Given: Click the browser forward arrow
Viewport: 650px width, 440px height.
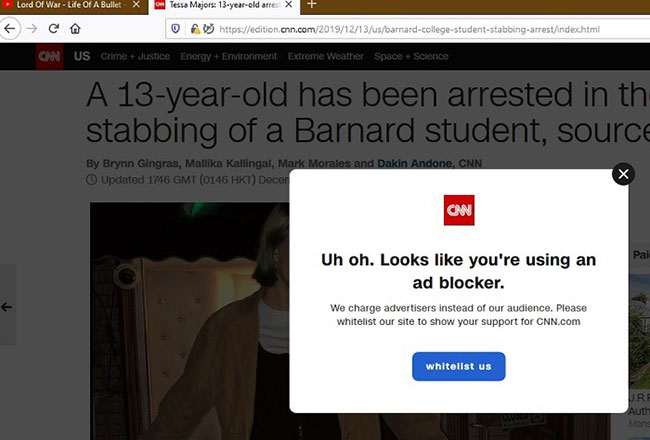Looking at the screenshot, I should tap(32, 29).
